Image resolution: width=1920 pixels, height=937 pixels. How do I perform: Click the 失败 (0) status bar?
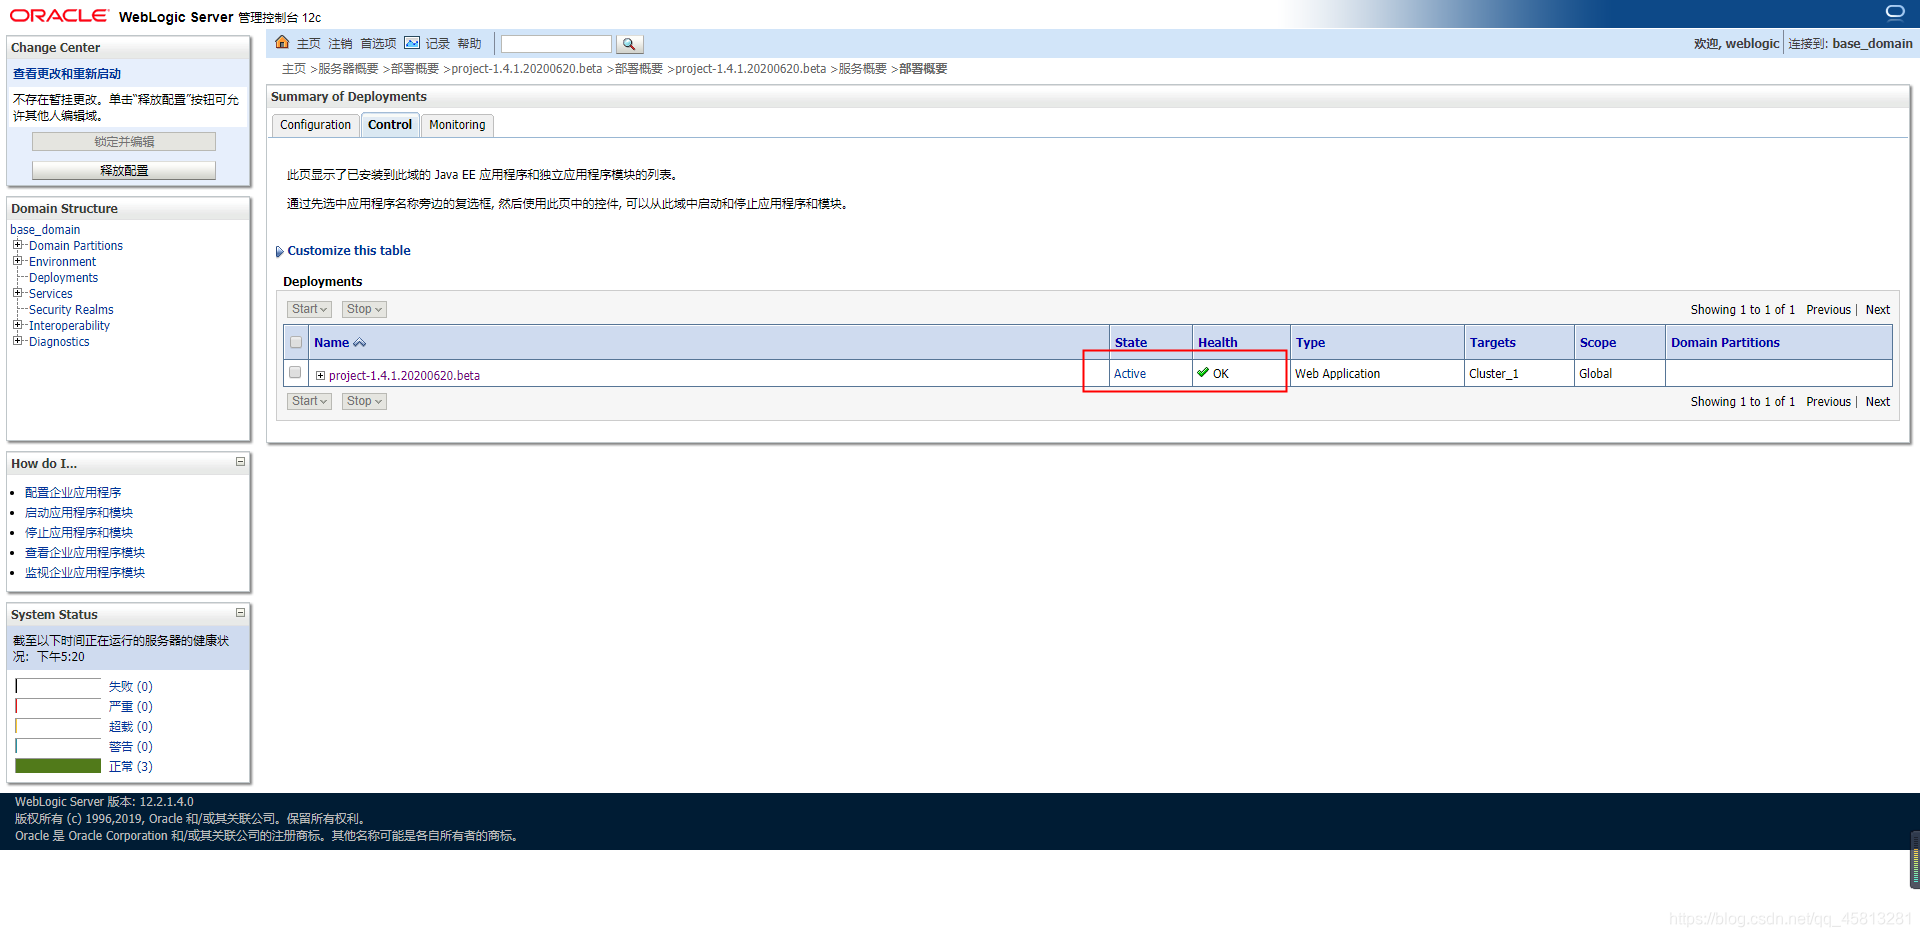58,687
